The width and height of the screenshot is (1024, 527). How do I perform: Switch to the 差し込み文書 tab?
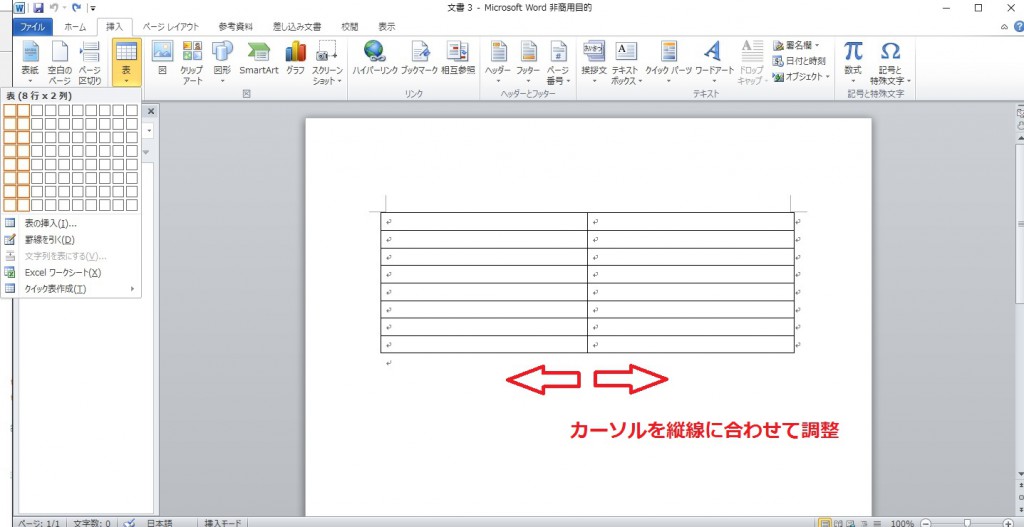297,27
